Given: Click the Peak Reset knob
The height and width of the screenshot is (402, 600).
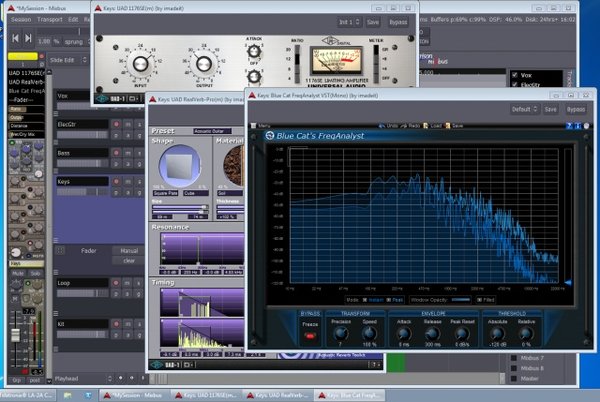Looking at the screenshot, I should (x=462, y=334).
